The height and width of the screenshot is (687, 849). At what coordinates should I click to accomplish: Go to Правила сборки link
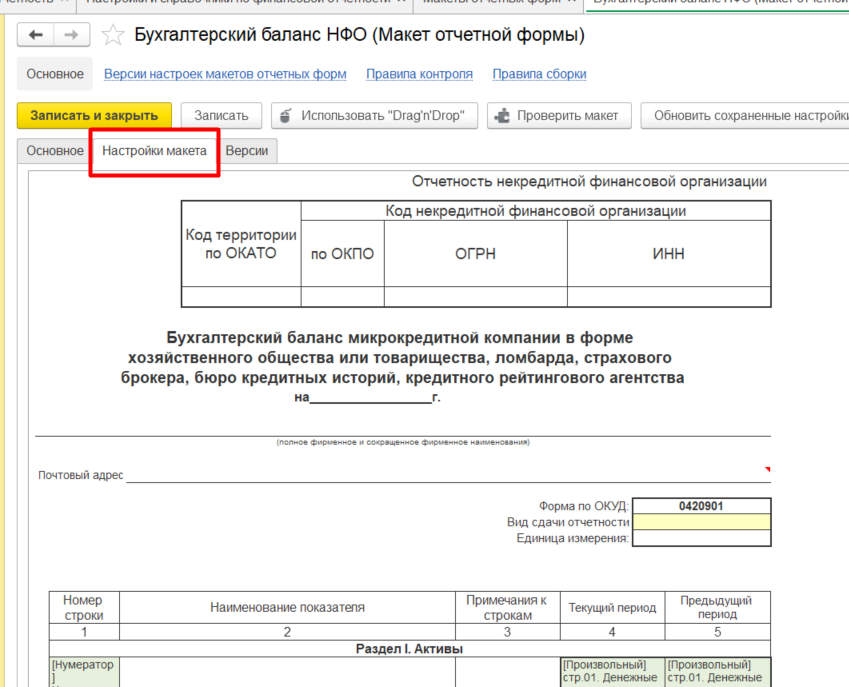tap(539, 74)
